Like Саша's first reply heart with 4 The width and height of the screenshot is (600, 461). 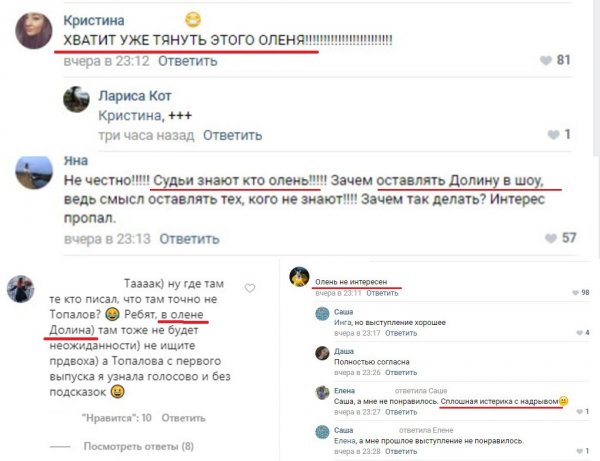tap(579, 333)
